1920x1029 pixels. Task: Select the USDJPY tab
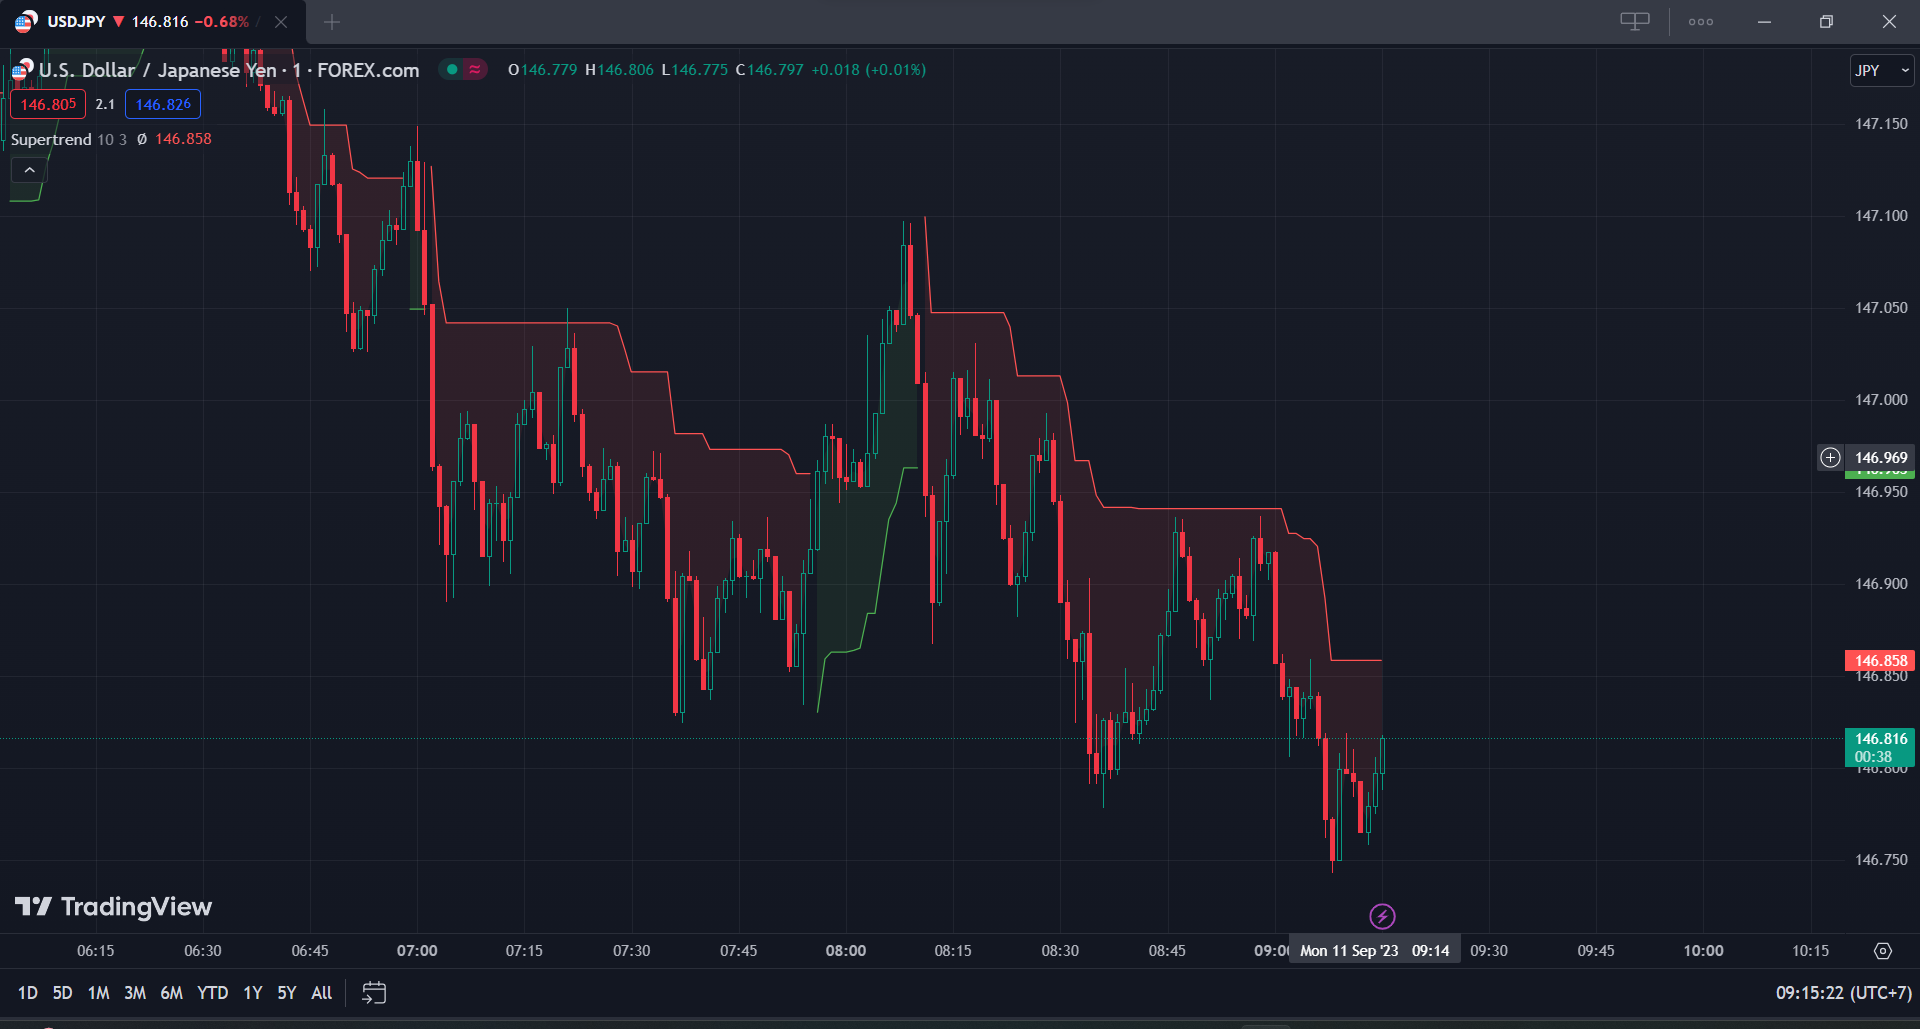130,22
